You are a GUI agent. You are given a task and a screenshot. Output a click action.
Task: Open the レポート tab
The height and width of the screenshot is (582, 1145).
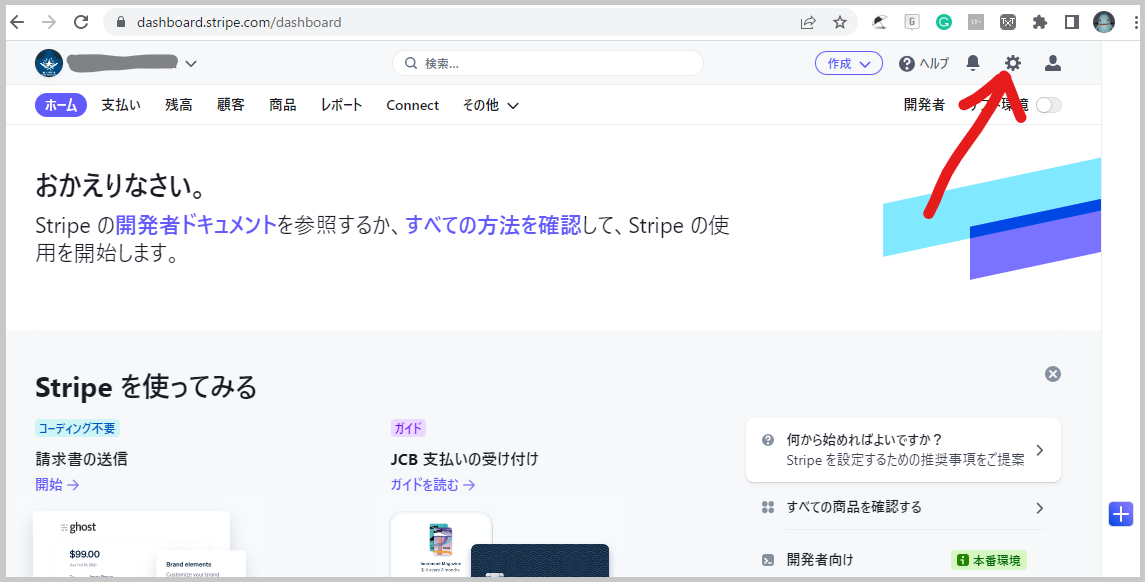pyautogui.click(x=341, y=105)
